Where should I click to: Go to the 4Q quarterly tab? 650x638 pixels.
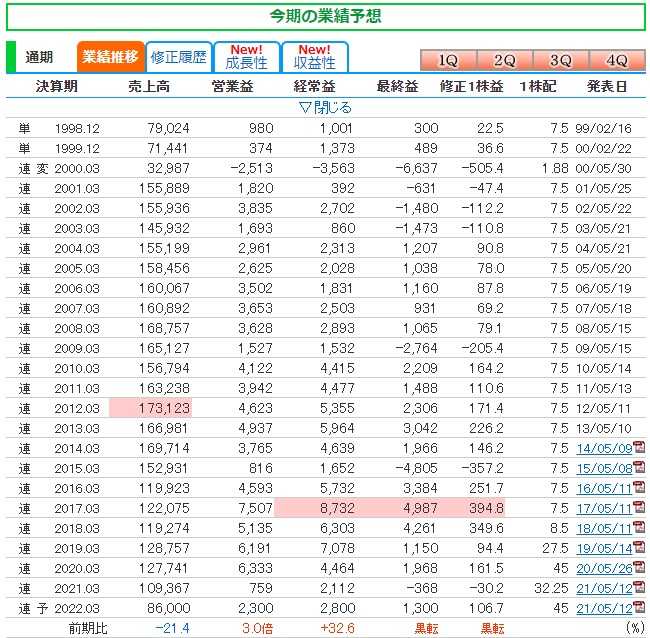click(616, 60)
